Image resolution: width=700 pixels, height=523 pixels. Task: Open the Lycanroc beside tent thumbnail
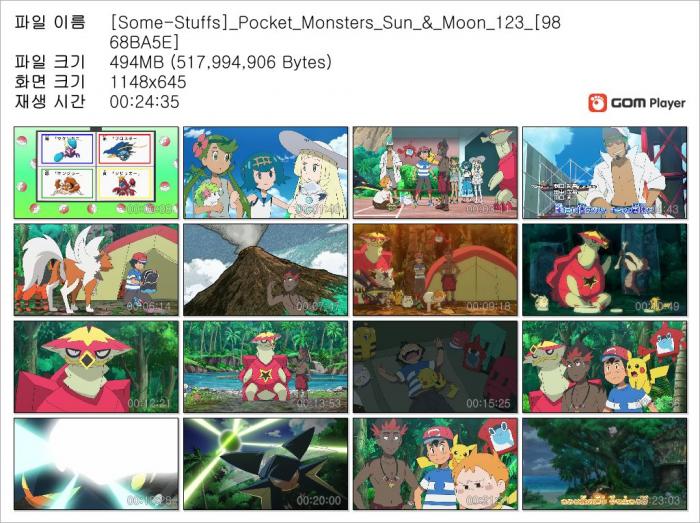pos(96,270)
